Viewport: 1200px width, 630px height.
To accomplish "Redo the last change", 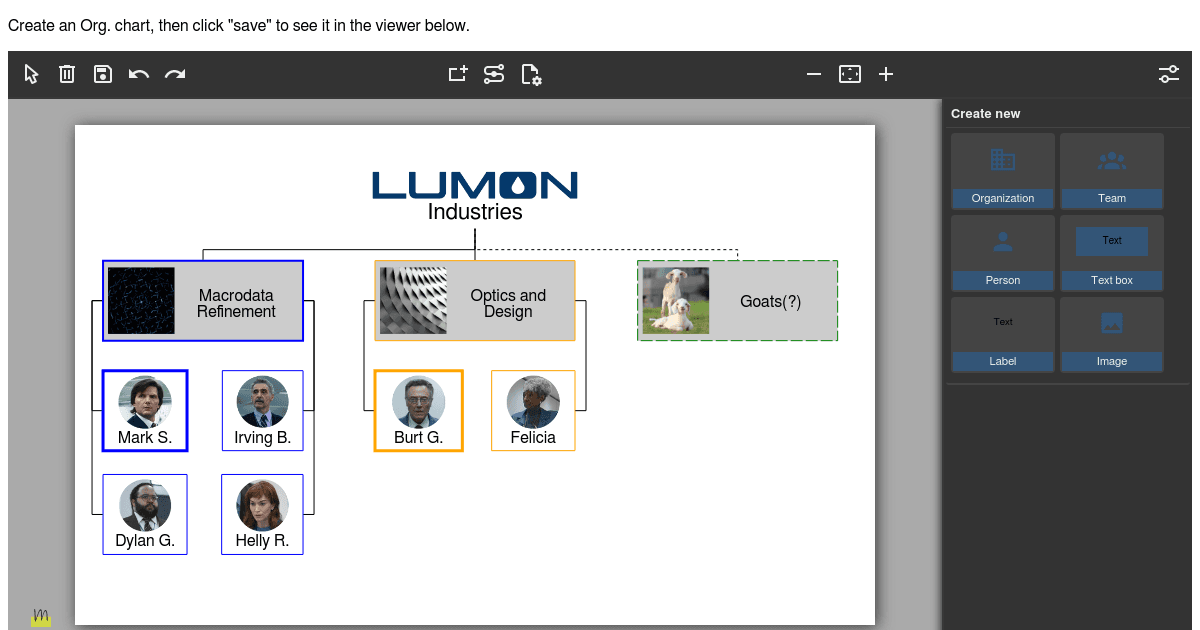I will pyautogui.click(x=175, y=74).
